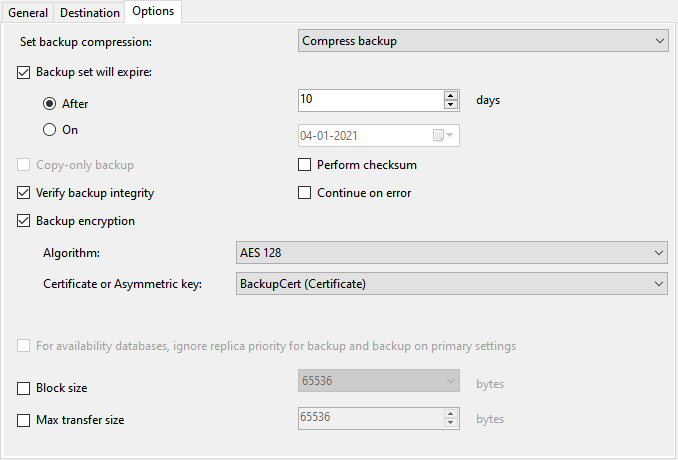The width and height of the screenshot is (678, 460).
Task: Choose the On expiry date radio button
Action: click(x=49, y=130)
